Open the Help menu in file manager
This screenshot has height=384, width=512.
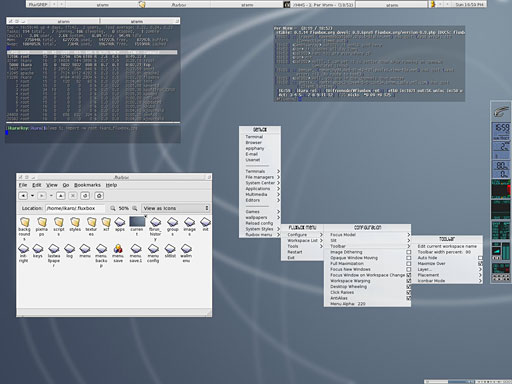point(111,185)
